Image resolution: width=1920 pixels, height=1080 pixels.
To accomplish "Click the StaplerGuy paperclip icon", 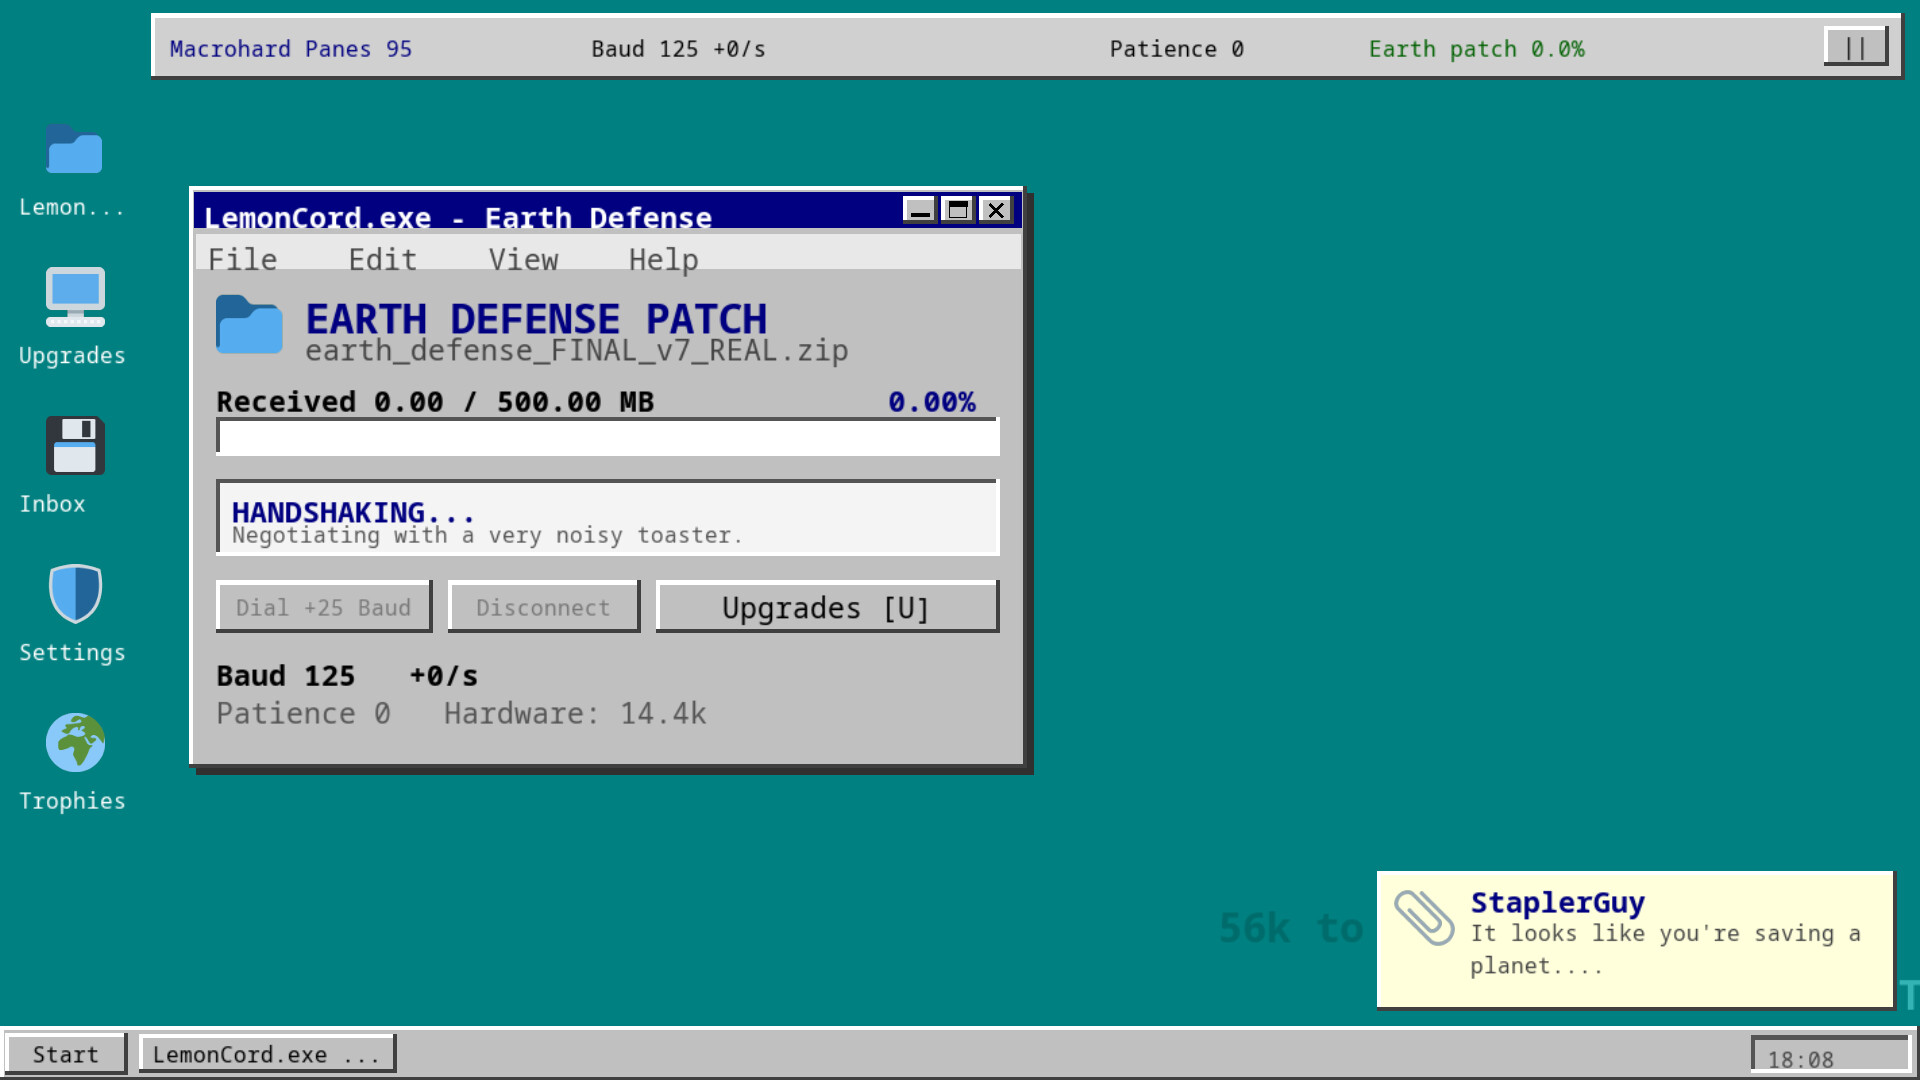I will click(x=1424, y=917).
